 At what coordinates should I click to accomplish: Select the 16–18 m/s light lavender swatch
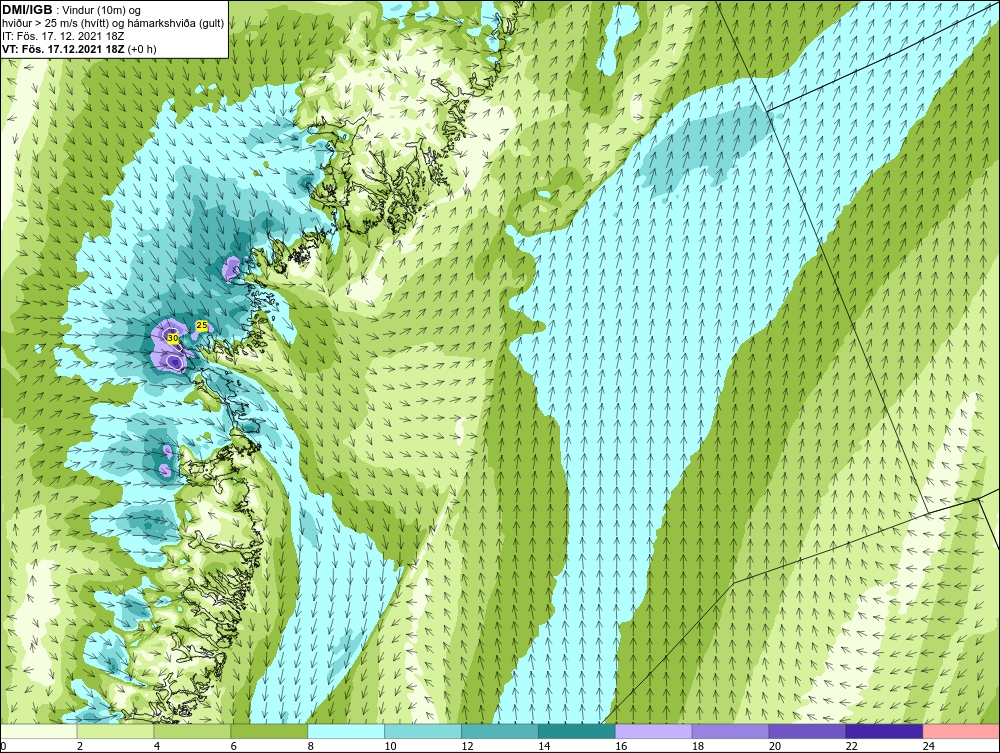654,731
